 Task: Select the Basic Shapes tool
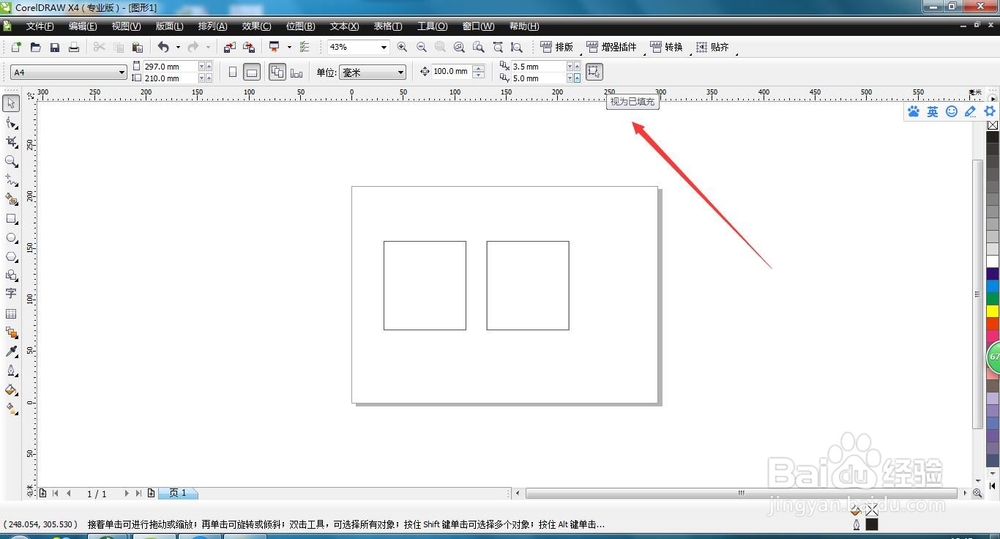(11, 276)
